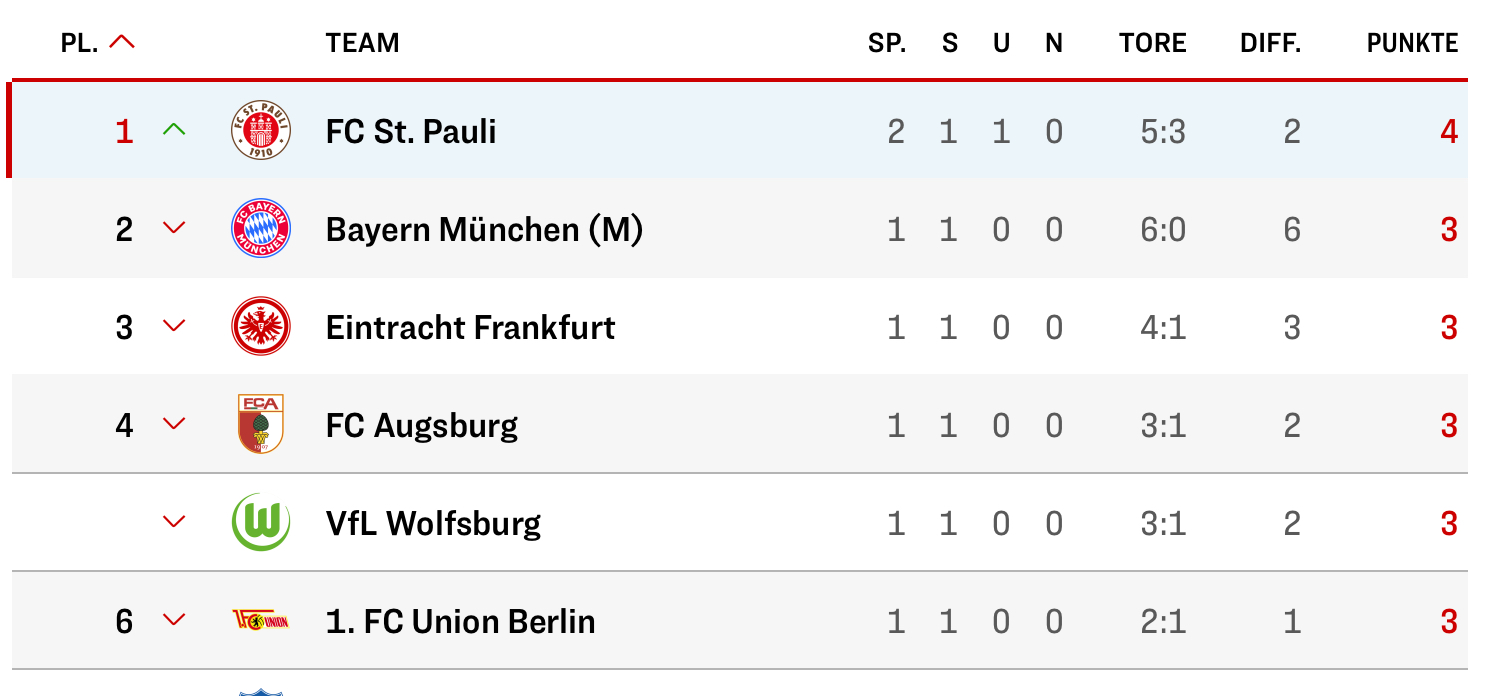Click the Eintracht Frankfurt eagle crest
Viewport: 1506px width, 696px height.
coord(260,327)
